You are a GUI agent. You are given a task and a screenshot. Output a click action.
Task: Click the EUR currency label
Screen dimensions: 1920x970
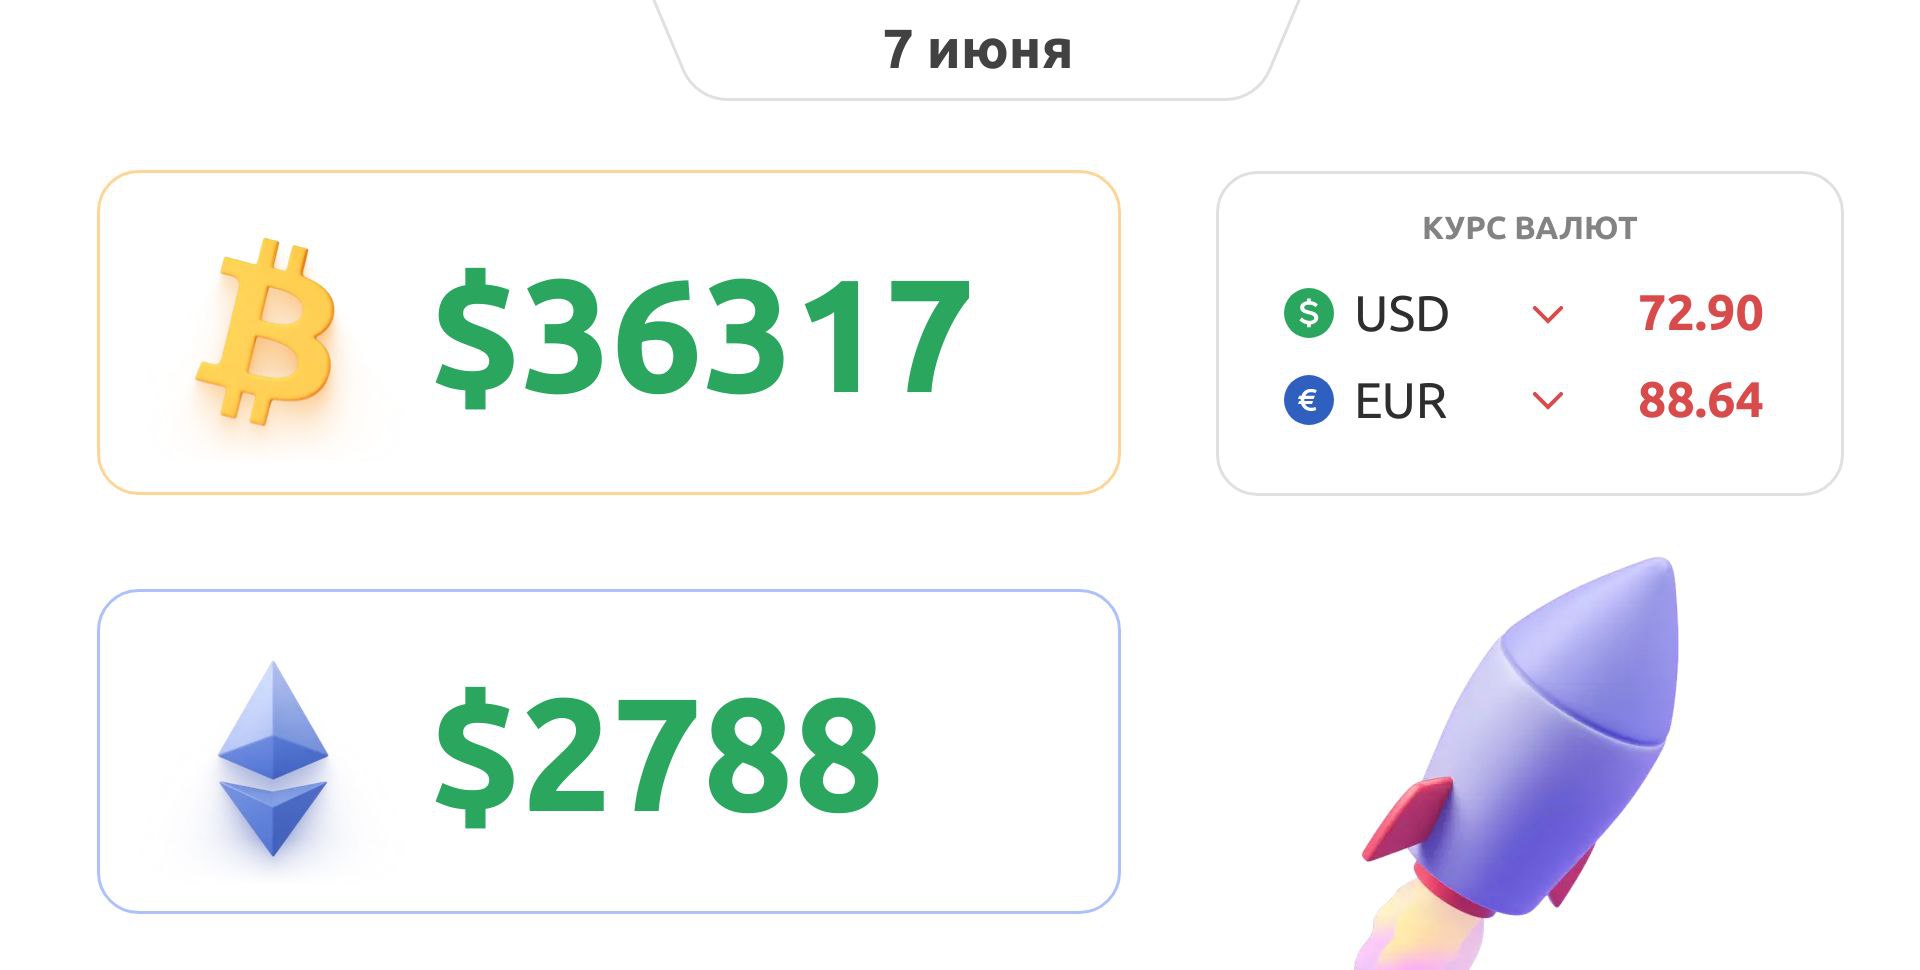[x=1400, y=401]
